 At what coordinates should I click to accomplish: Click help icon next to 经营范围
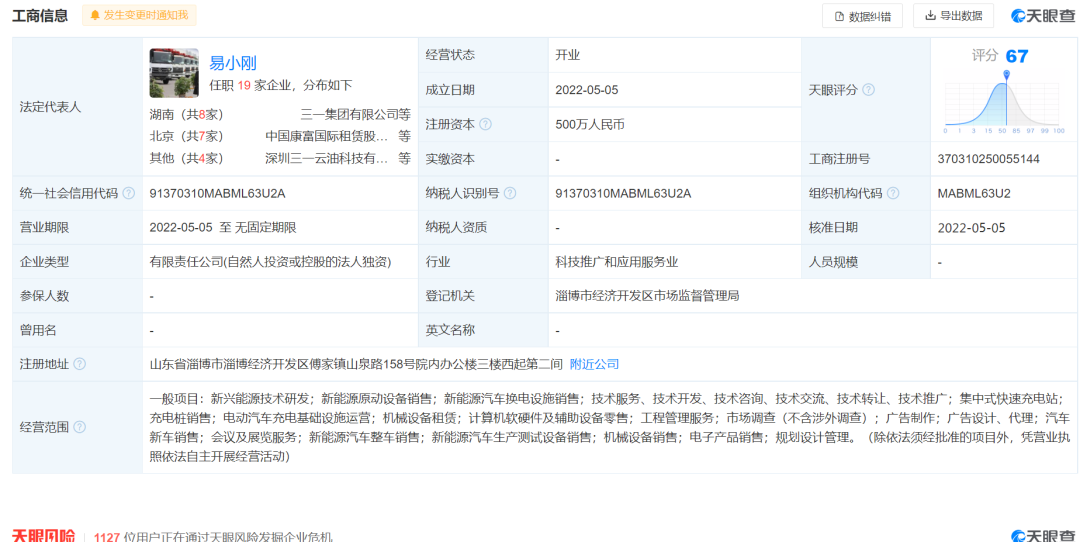point(79,427)
